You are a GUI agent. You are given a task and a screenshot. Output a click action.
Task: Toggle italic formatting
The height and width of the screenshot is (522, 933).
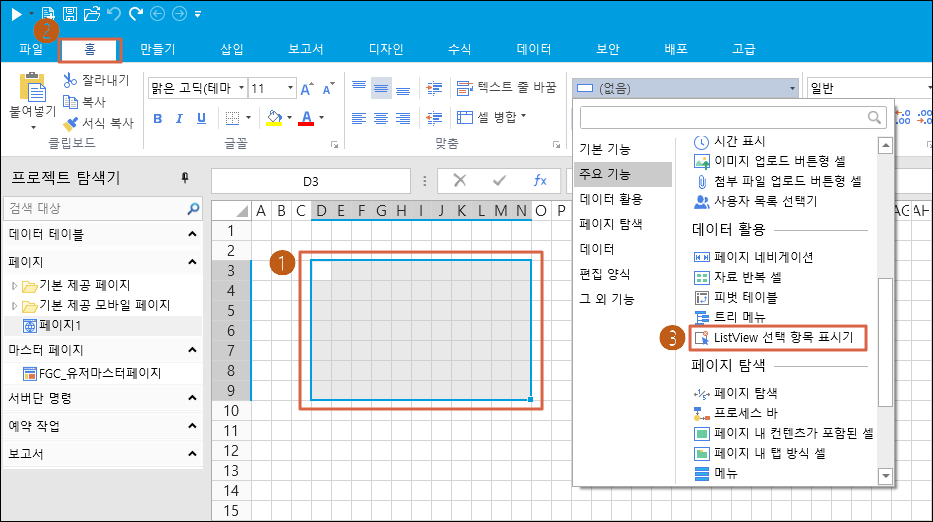click(180, 118)
